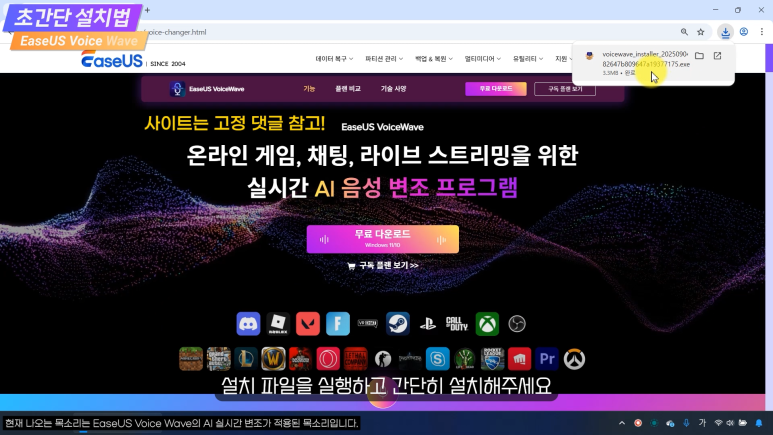The image size is (773, 435).
Task: Open downloaded installer in new window icon
Action: click(x=717, y=56)
